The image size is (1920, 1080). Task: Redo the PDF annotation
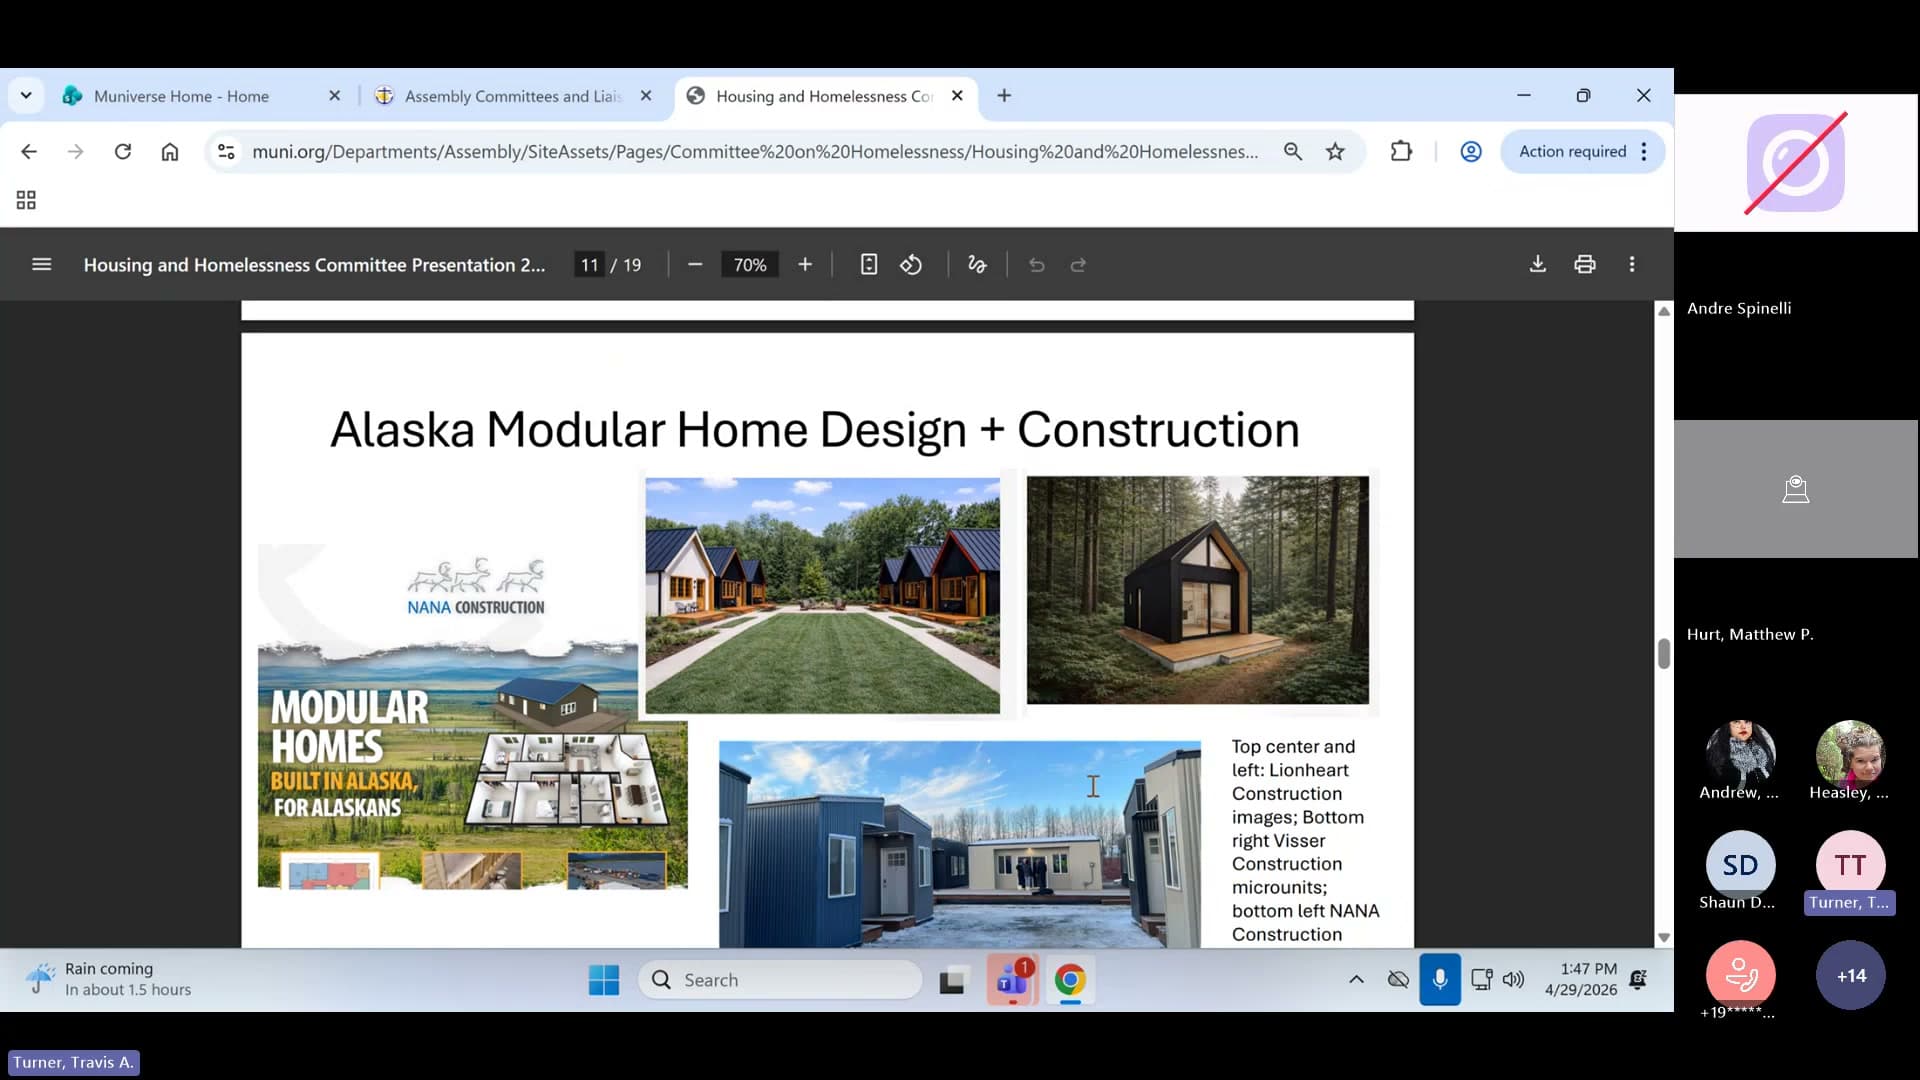coord(1078,265)
